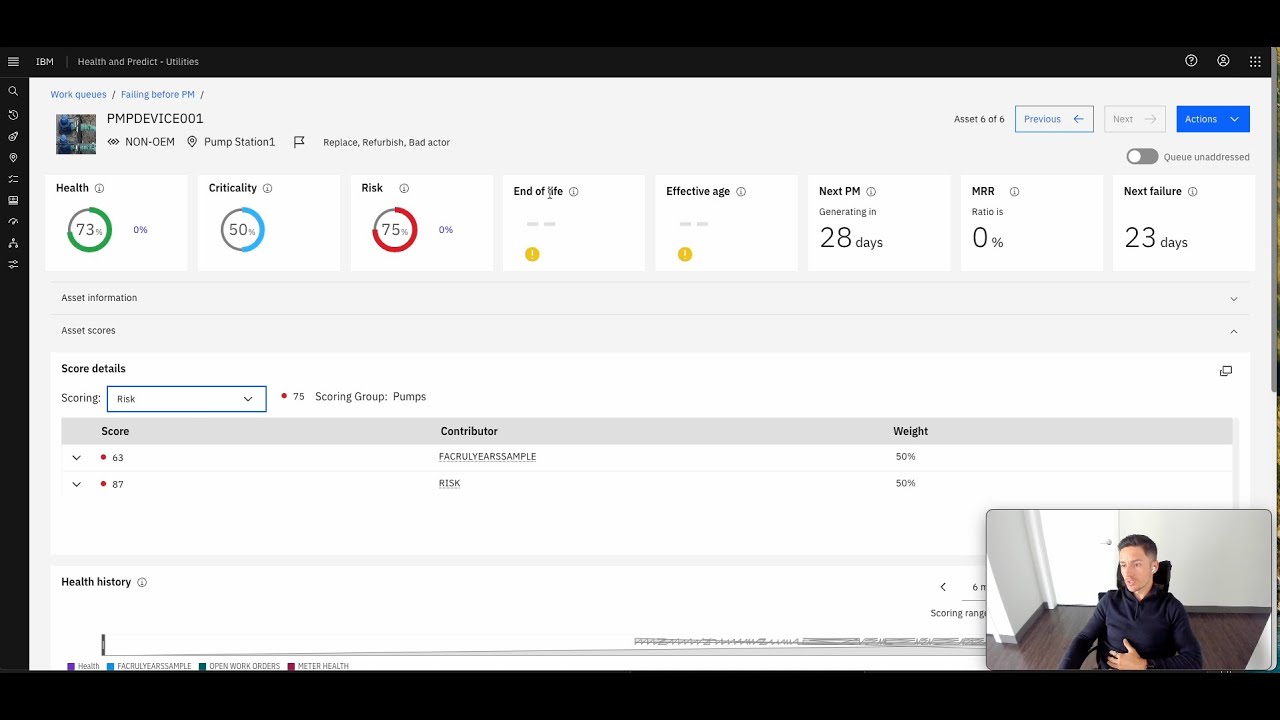
Task: Open score details in pop-out window icon
Action: coord(1226,371)
